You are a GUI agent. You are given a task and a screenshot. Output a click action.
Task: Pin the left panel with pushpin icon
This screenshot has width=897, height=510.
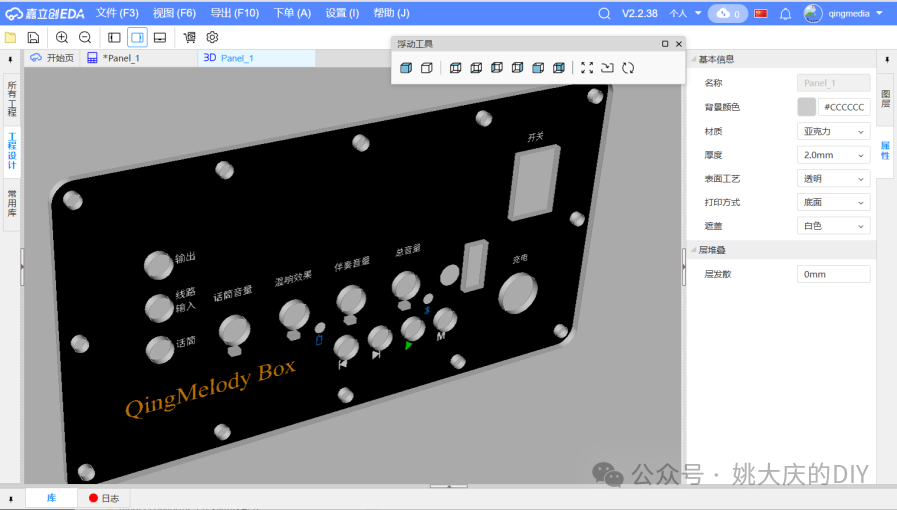click(x=10, y=59)
